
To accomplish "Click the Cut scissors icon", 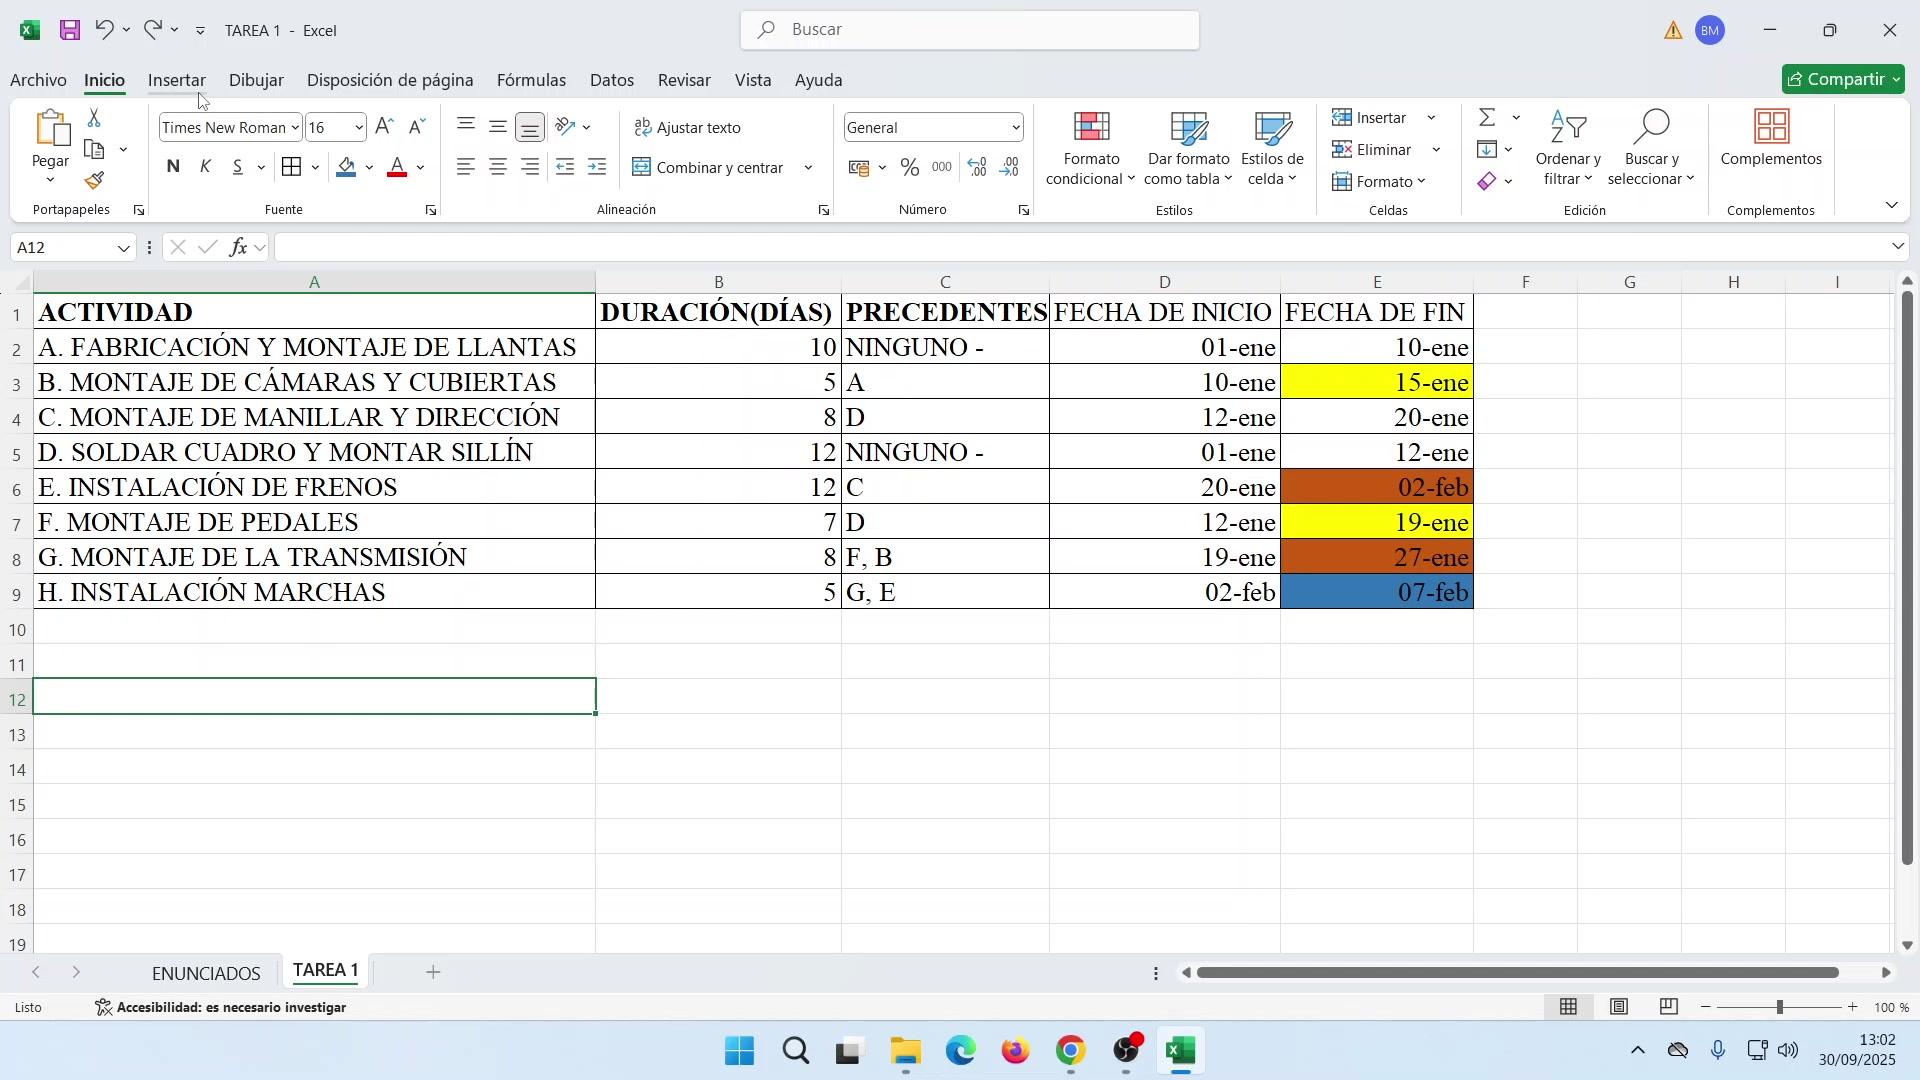I will 94,118.
